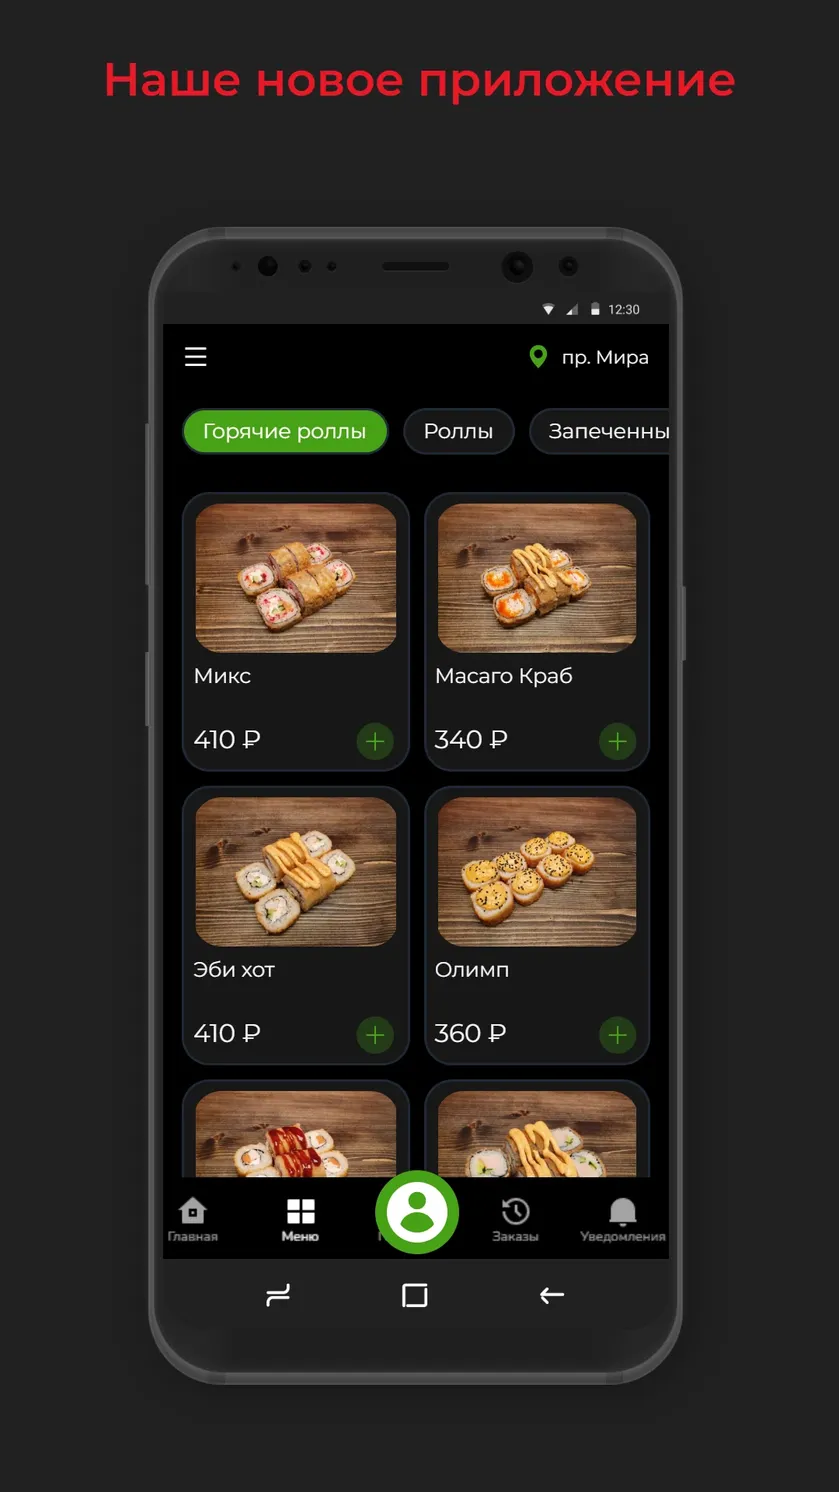Select the Горячие роллы category chip
839x1492 pixels.
(284, 431)
